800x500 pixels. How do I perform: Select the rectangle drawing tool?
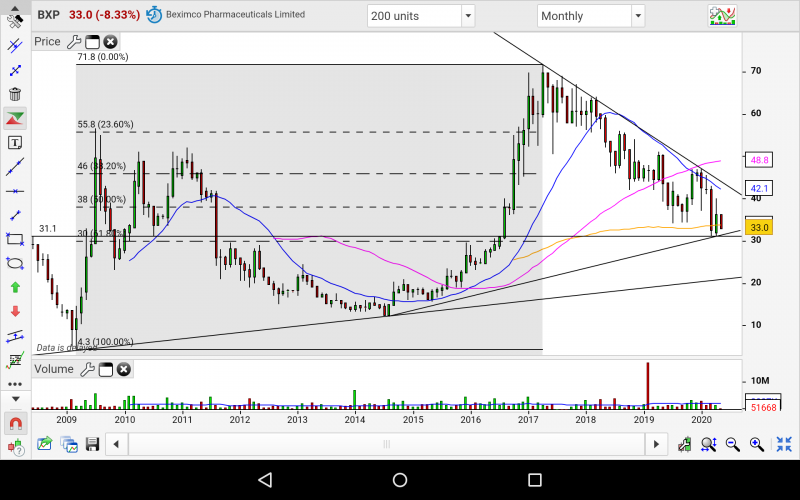point(15,239)
